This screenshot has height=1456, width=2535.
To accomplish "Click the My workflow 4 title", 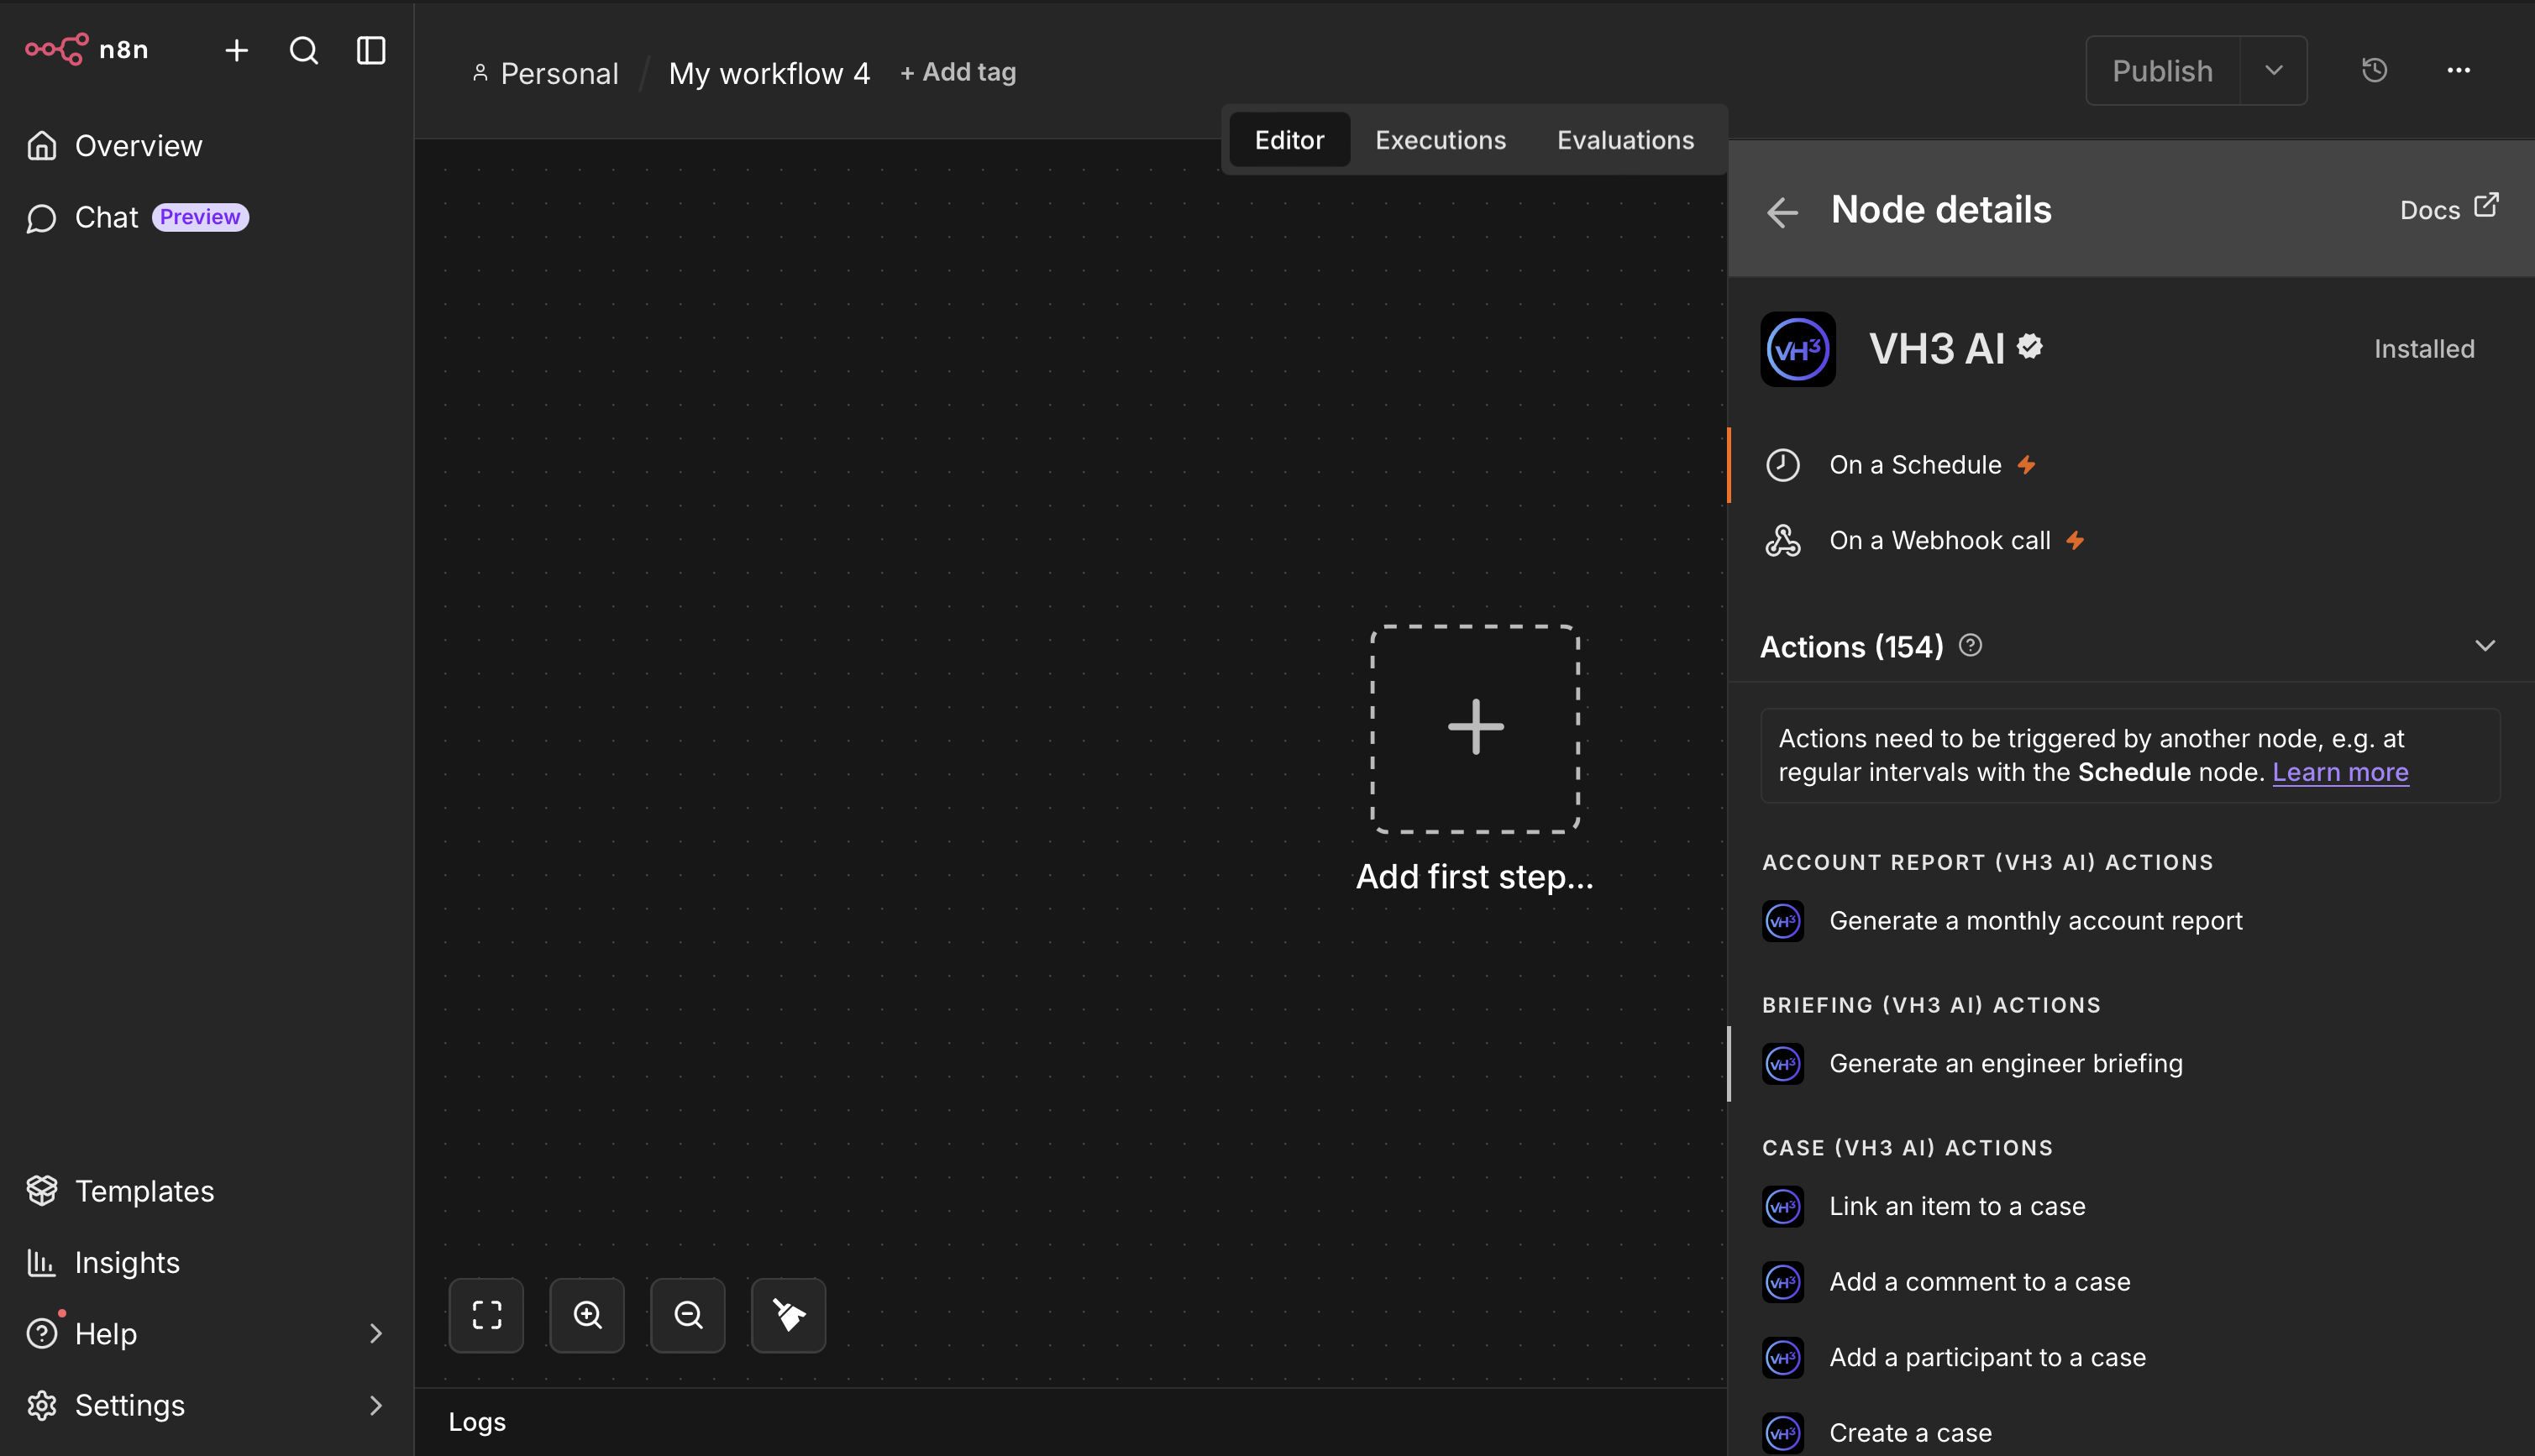I will [769, 73].
